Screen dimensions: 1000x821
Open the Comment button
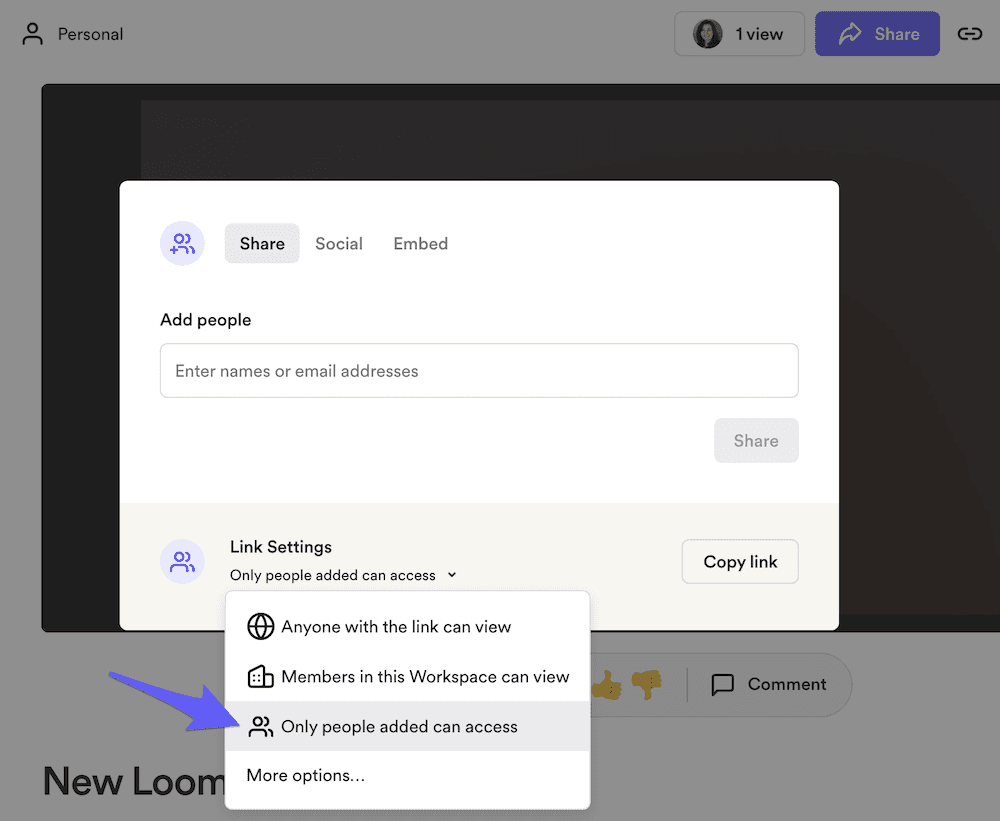pos(769,684)
